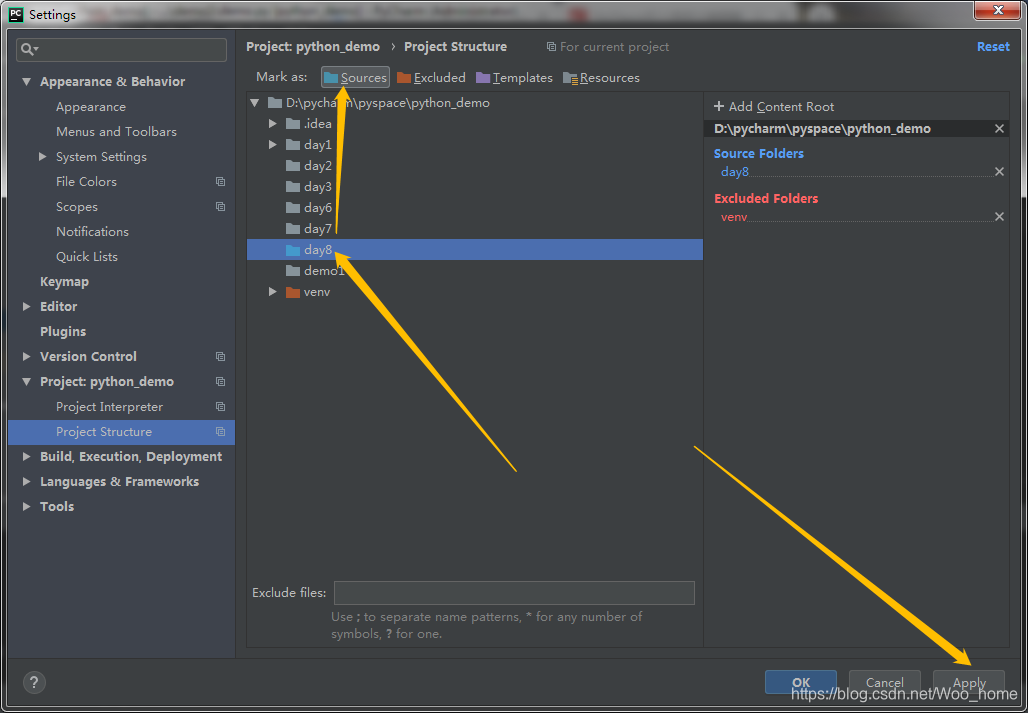The width and height of the screenshot is (1028, 713).
Task: Click For current project label icon
Action: pyautogui.click(x=551, y=47)
